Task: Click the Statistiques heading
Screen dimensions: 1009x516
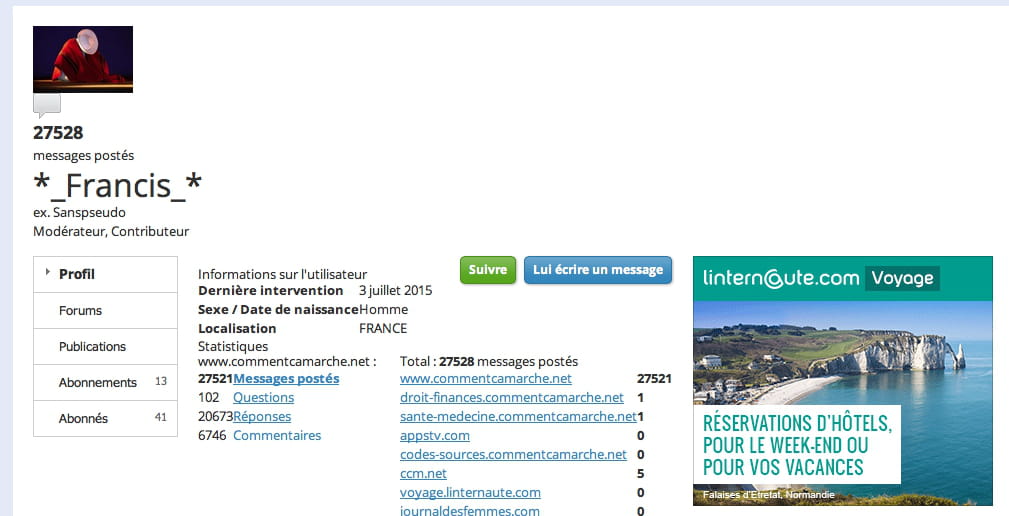Action: (233, 347)
